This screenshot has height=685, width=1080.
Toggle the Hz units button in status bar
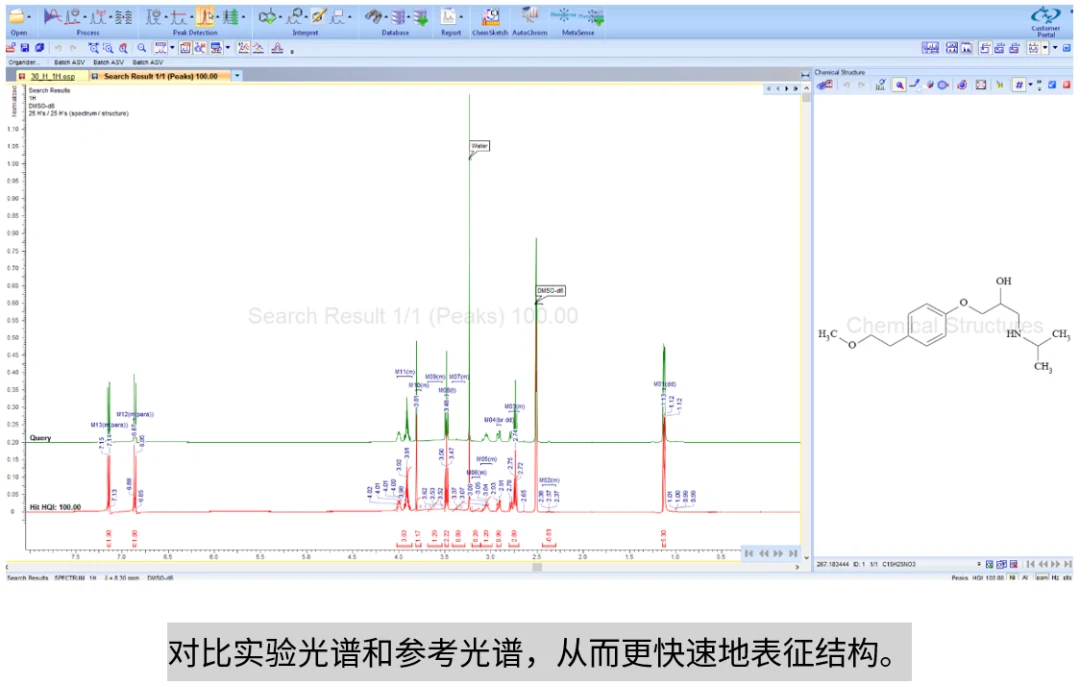point(1055,578)
